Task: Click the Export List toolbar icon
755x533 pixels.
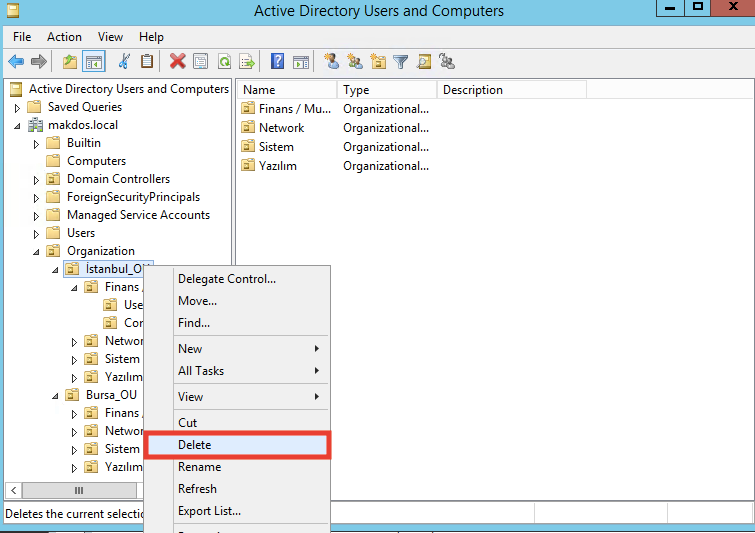Action: point(247,62)
